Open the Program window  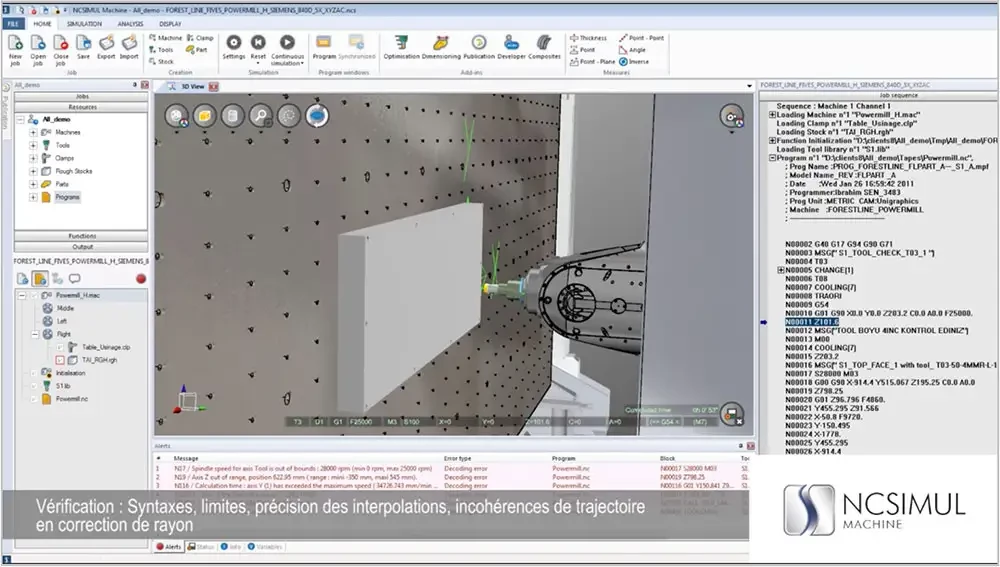coord(324,47)
